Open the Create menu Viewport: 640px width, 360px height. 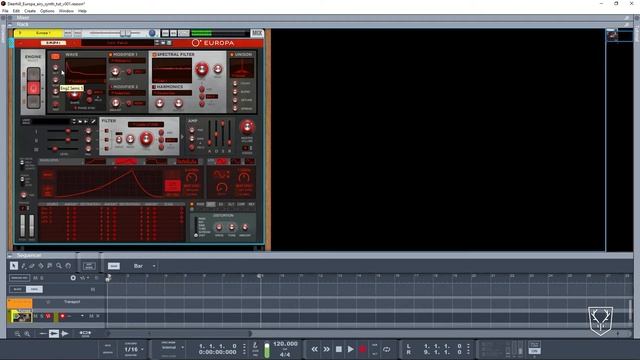click(30, 11)
